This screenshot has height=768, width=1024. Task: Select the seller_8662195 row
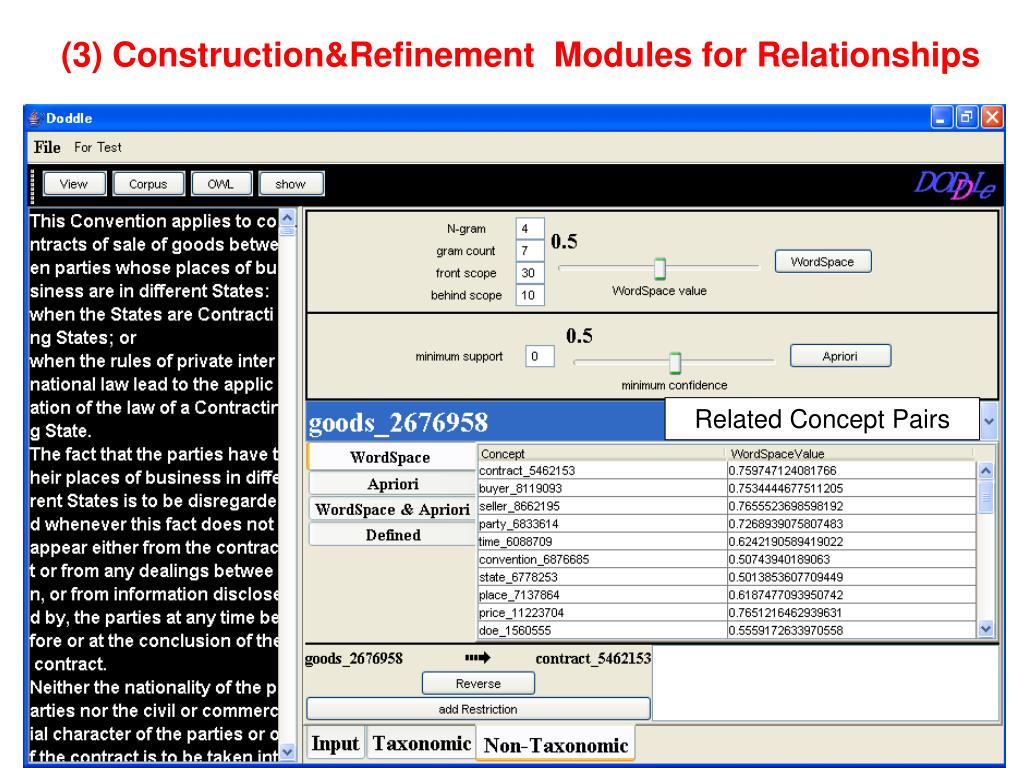tap(727, 506)
